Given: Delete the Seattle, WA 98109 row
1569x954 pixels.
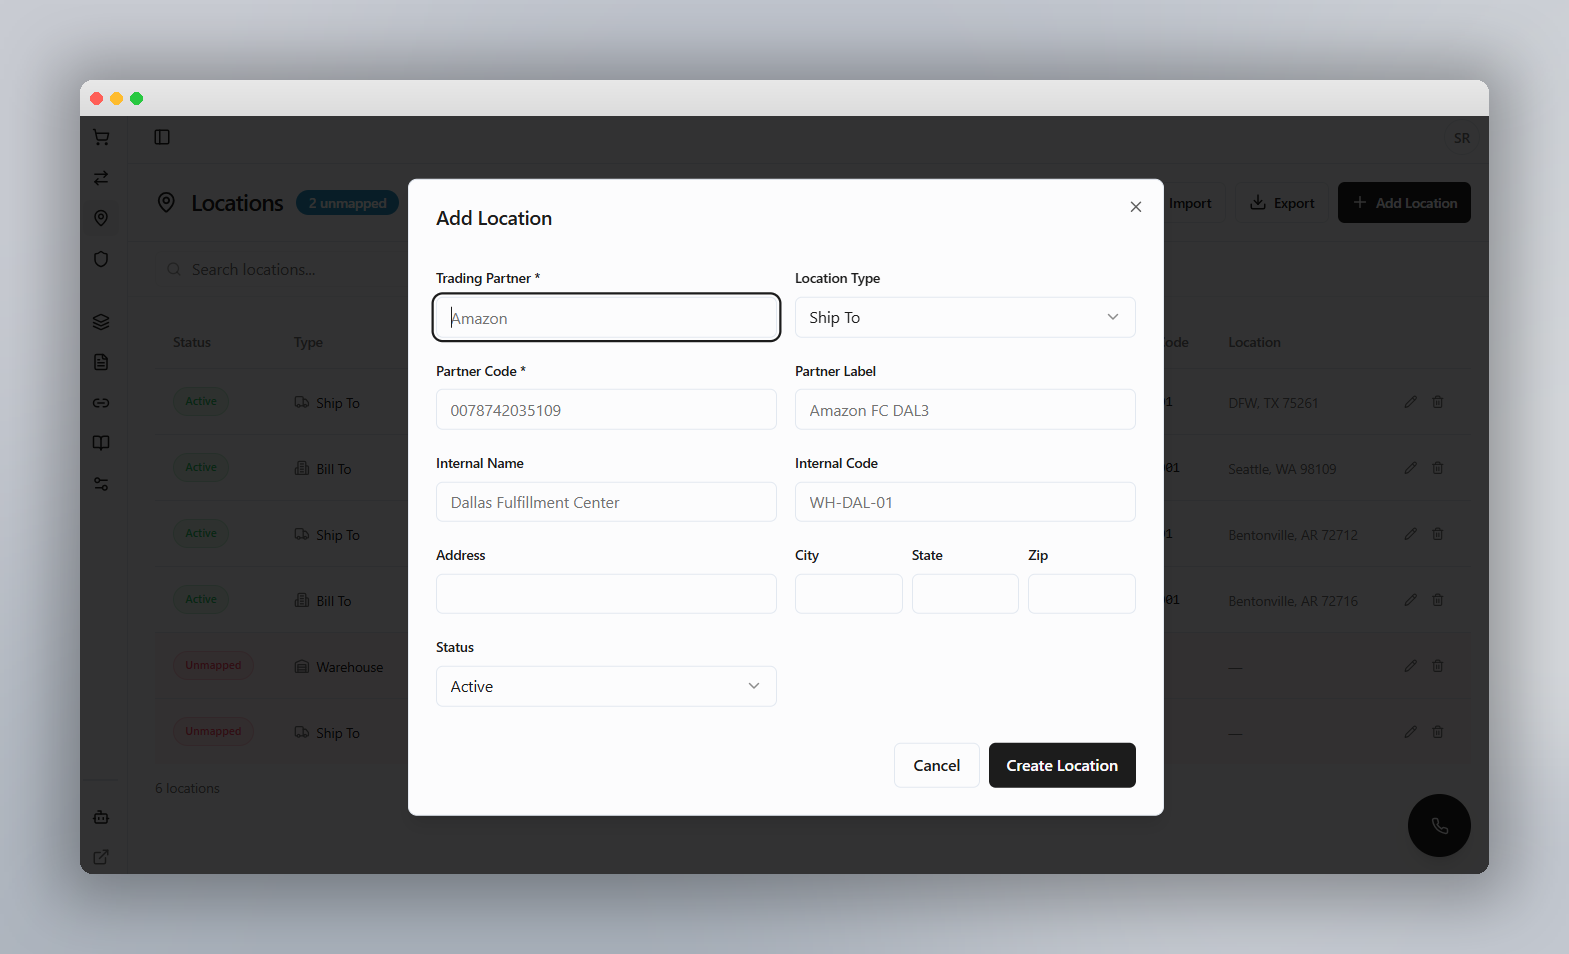Looking at the screenshot, I should coord(1438,468).
